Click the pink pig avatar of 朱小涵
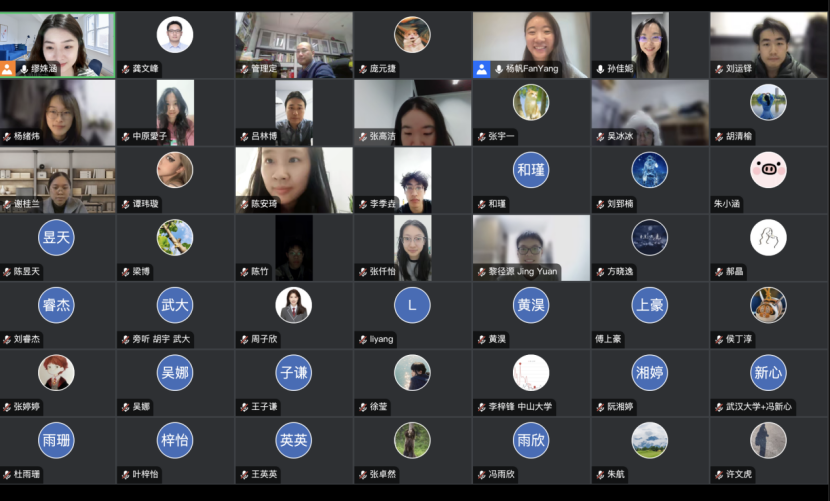The width and height of the screenshot is (830, 501). click(768, 169)
